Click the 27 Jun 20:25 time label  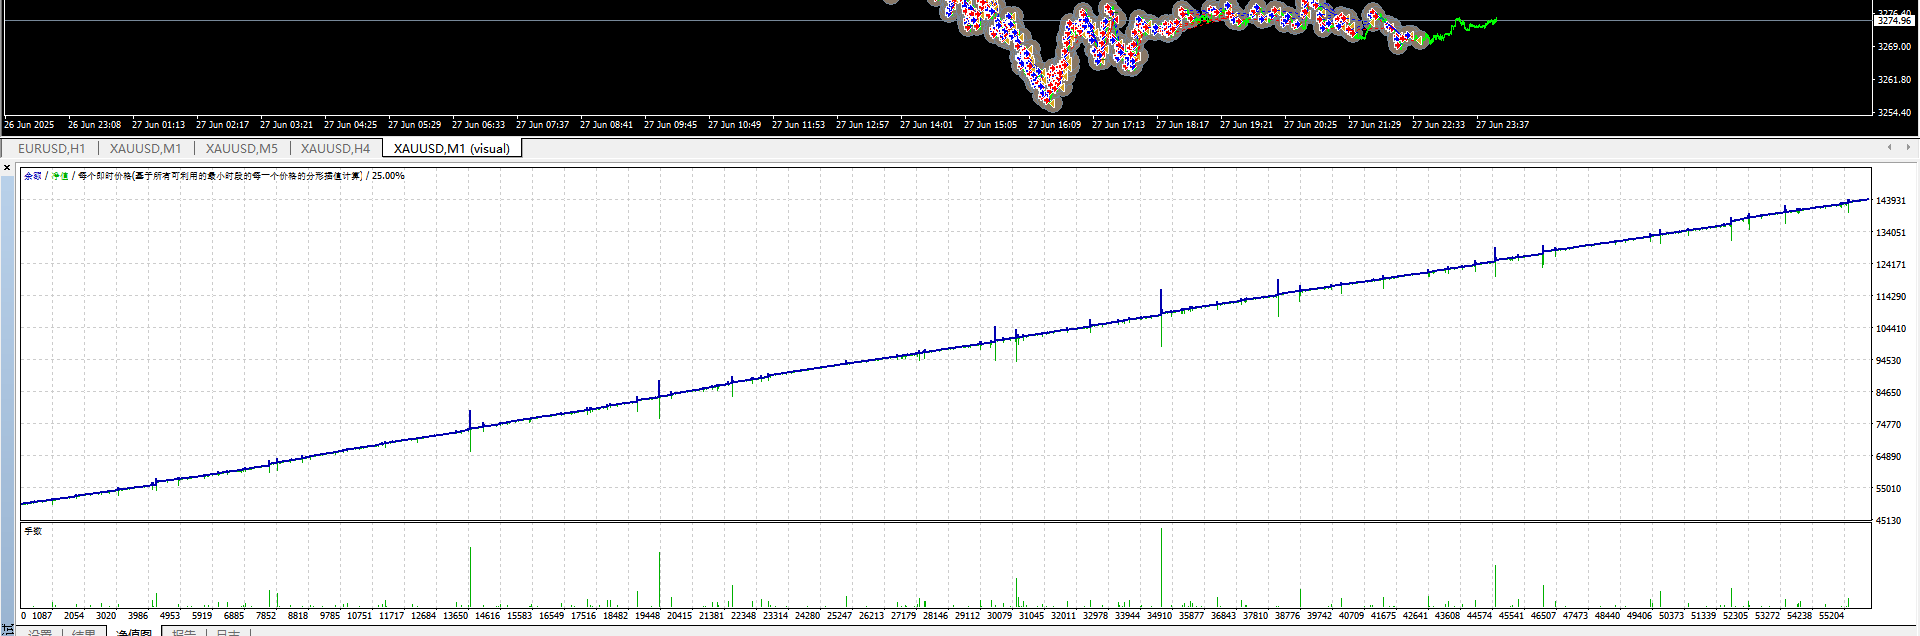point(1310,125)
